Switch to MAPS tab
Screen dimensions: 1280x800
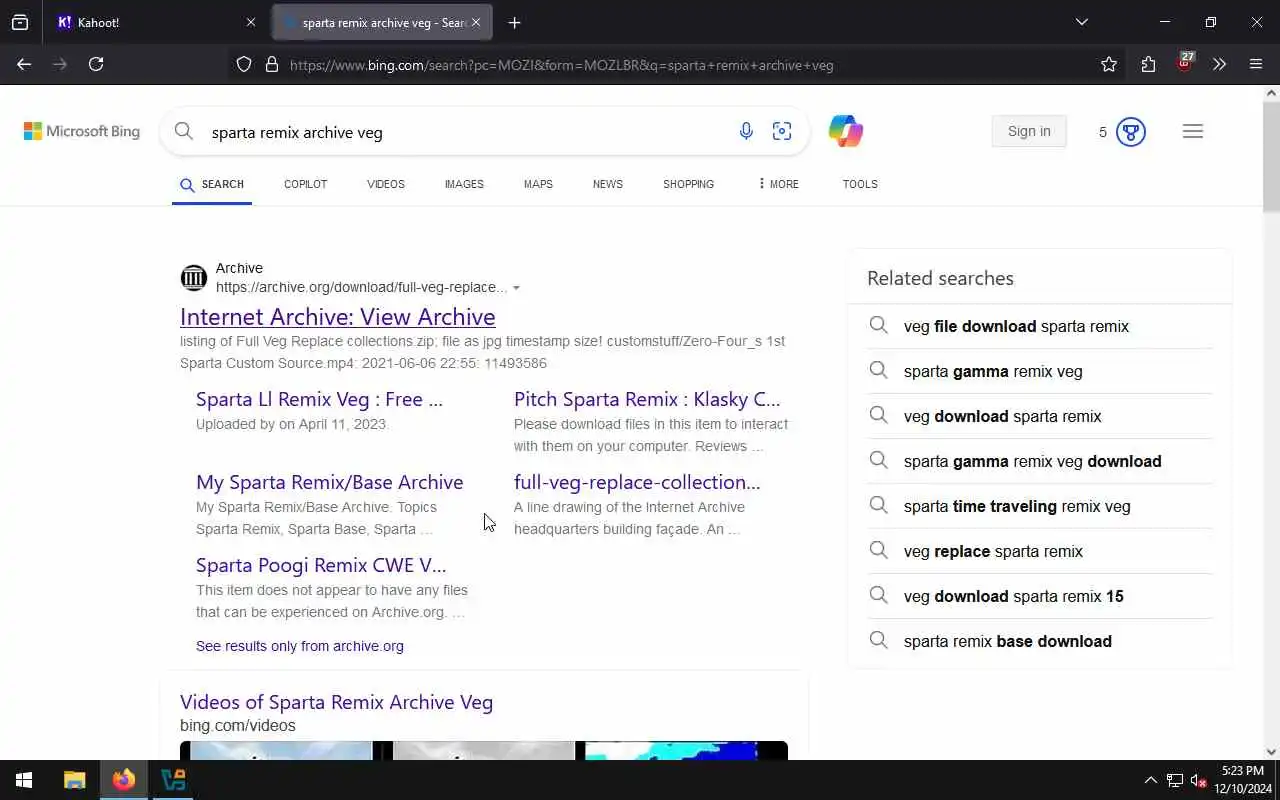point(538,184)
